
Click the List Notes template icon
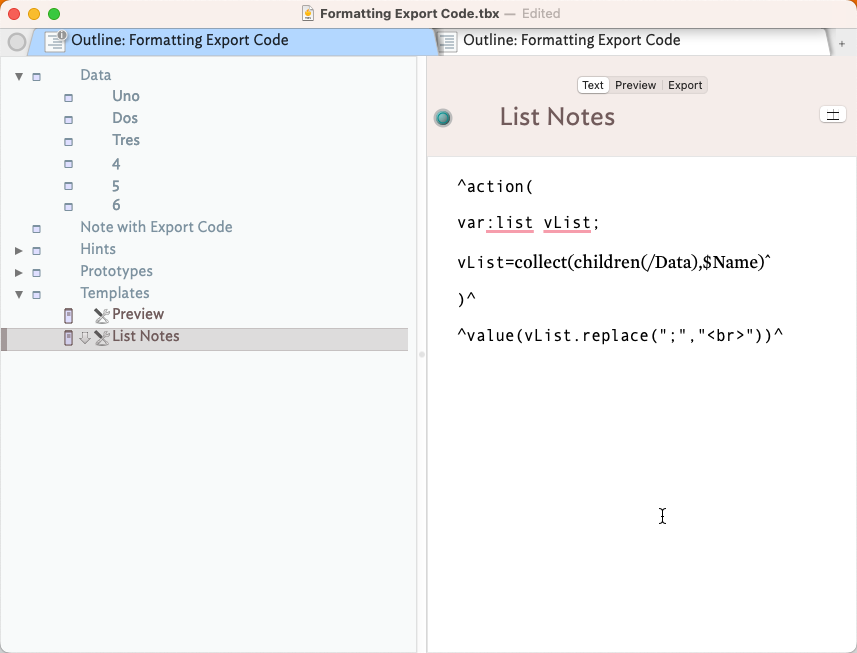click(68, 338)
